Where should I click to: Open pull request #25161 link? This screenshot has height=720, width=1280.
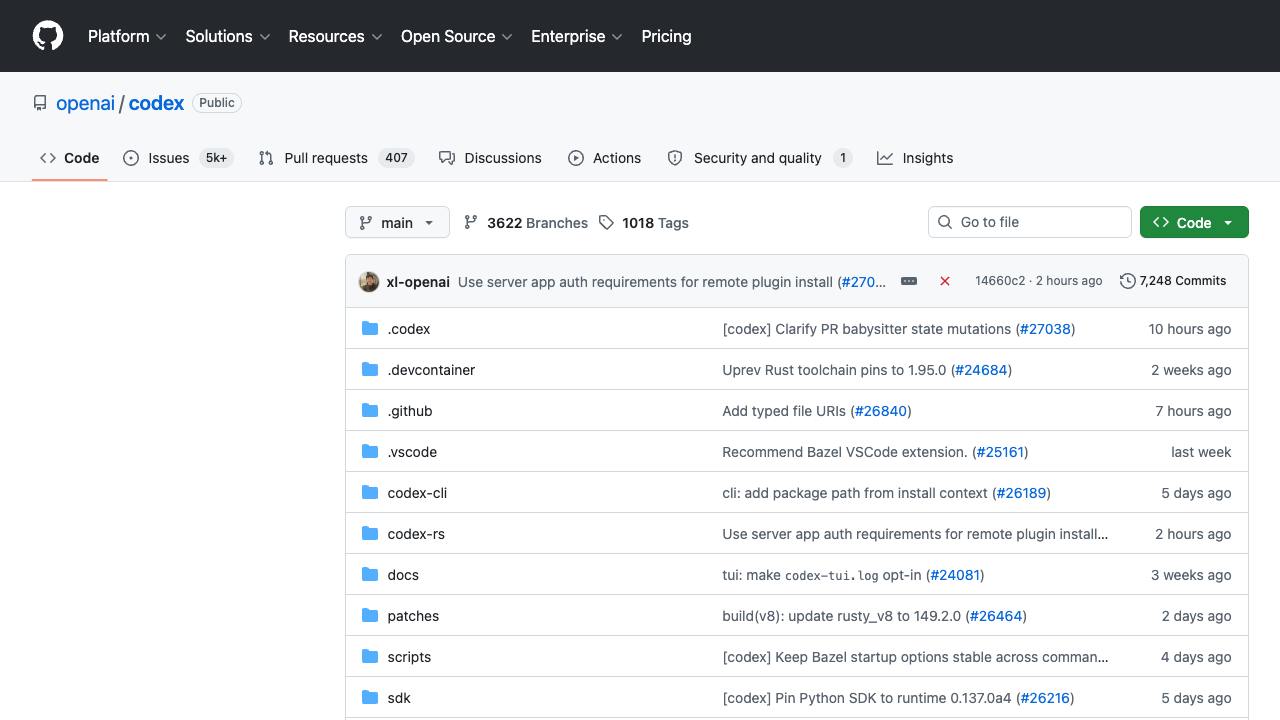[x=1000, y=452]
